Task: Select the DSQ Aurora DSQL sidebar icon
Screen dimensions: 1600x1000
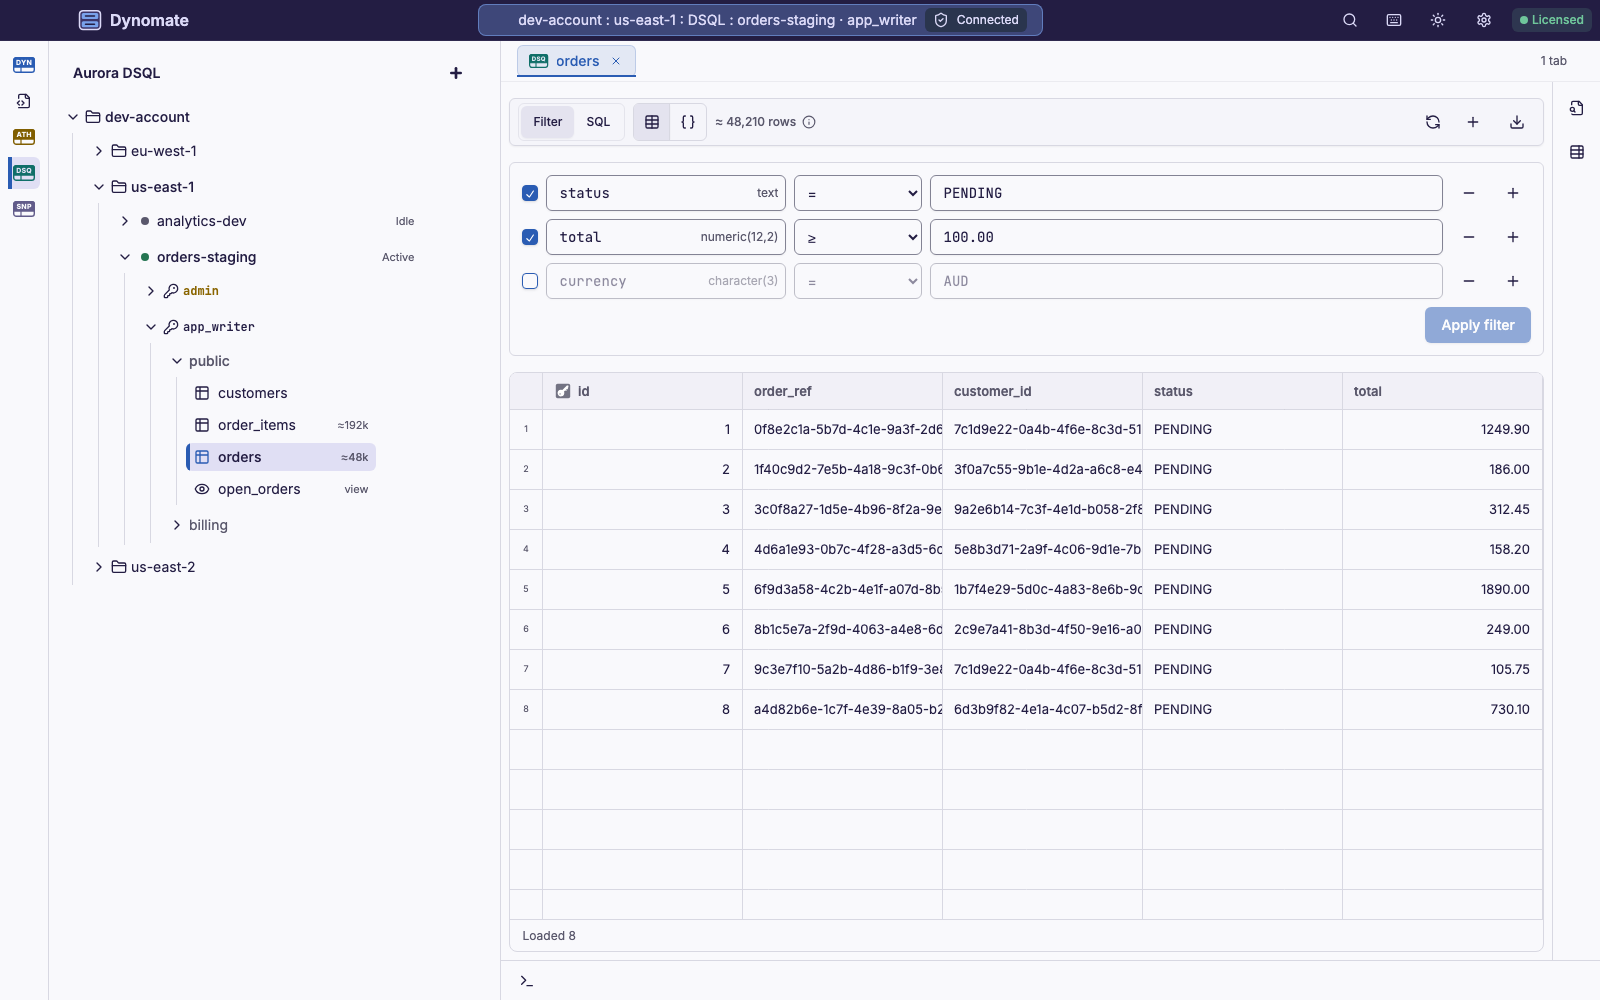Action: (x=24, y=173)
